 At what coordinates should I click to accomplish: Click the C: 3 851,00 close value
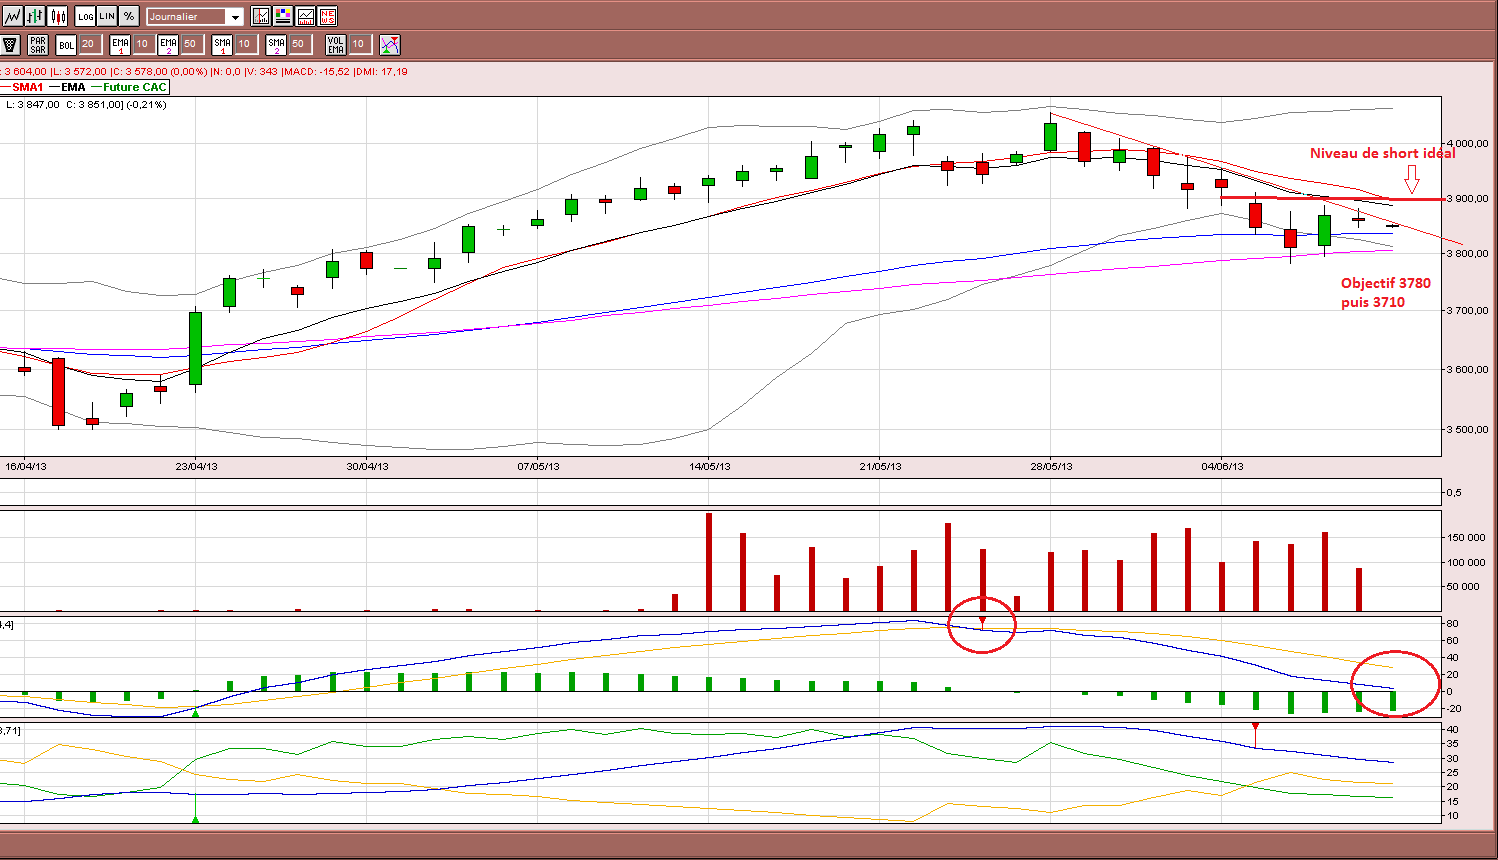click(x=94, y=105)
